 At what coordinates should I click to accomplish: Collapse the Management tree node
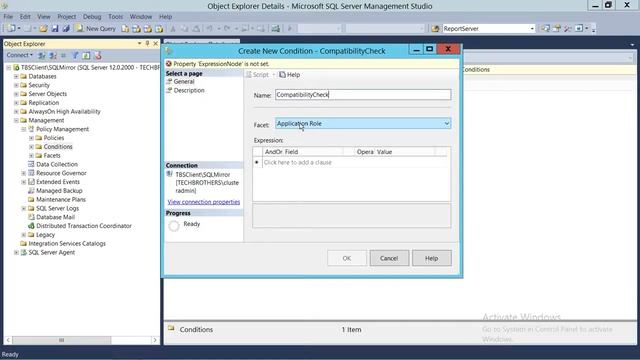tap(16, 120)
